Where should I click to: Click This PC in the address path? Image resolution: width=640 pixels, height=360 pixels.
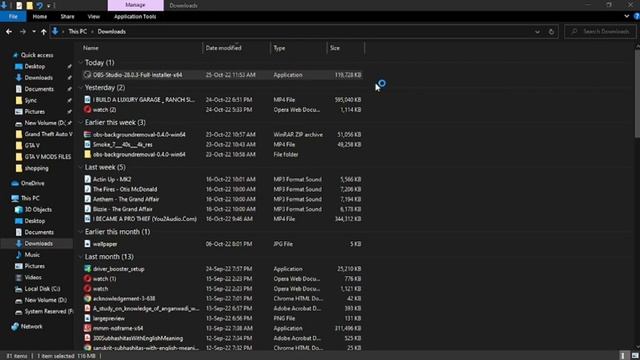point(78,31)
